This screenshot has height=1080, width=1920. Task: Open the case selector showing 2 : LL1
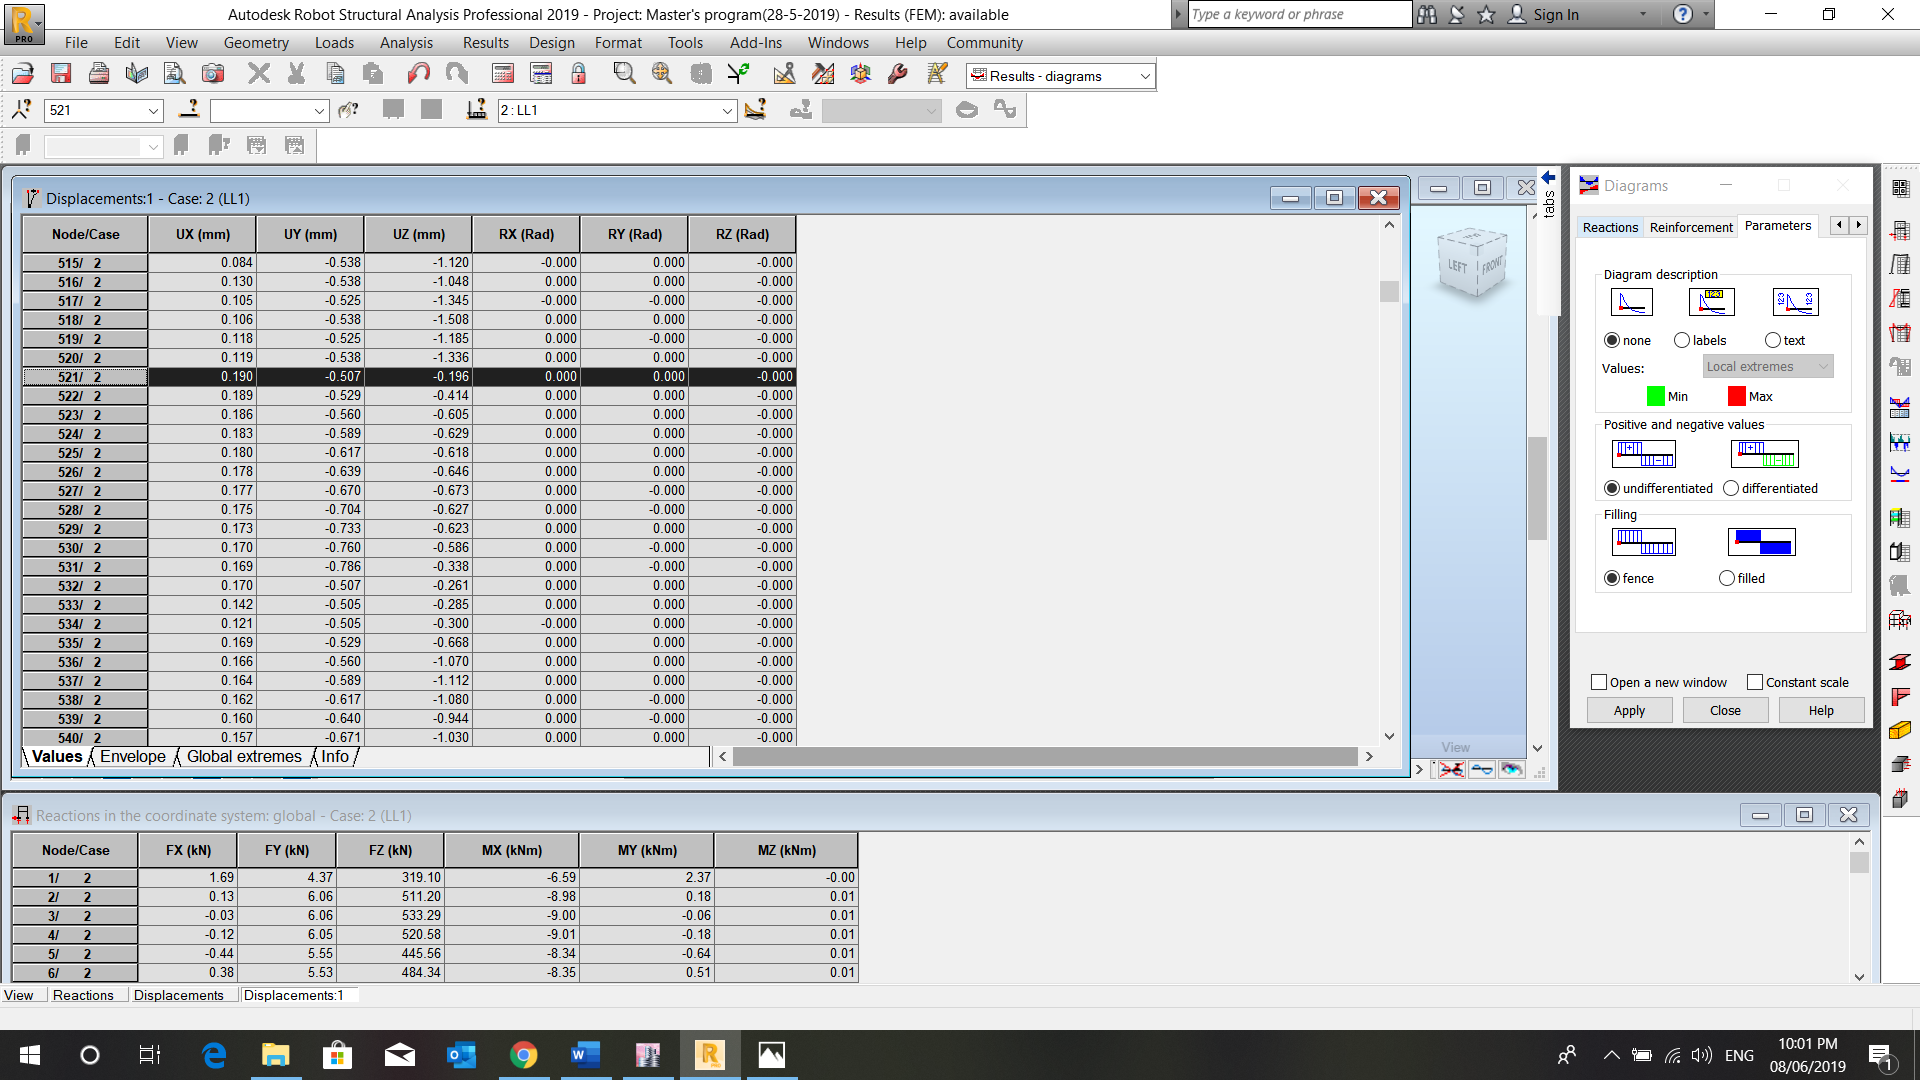[x=728, y=110]
